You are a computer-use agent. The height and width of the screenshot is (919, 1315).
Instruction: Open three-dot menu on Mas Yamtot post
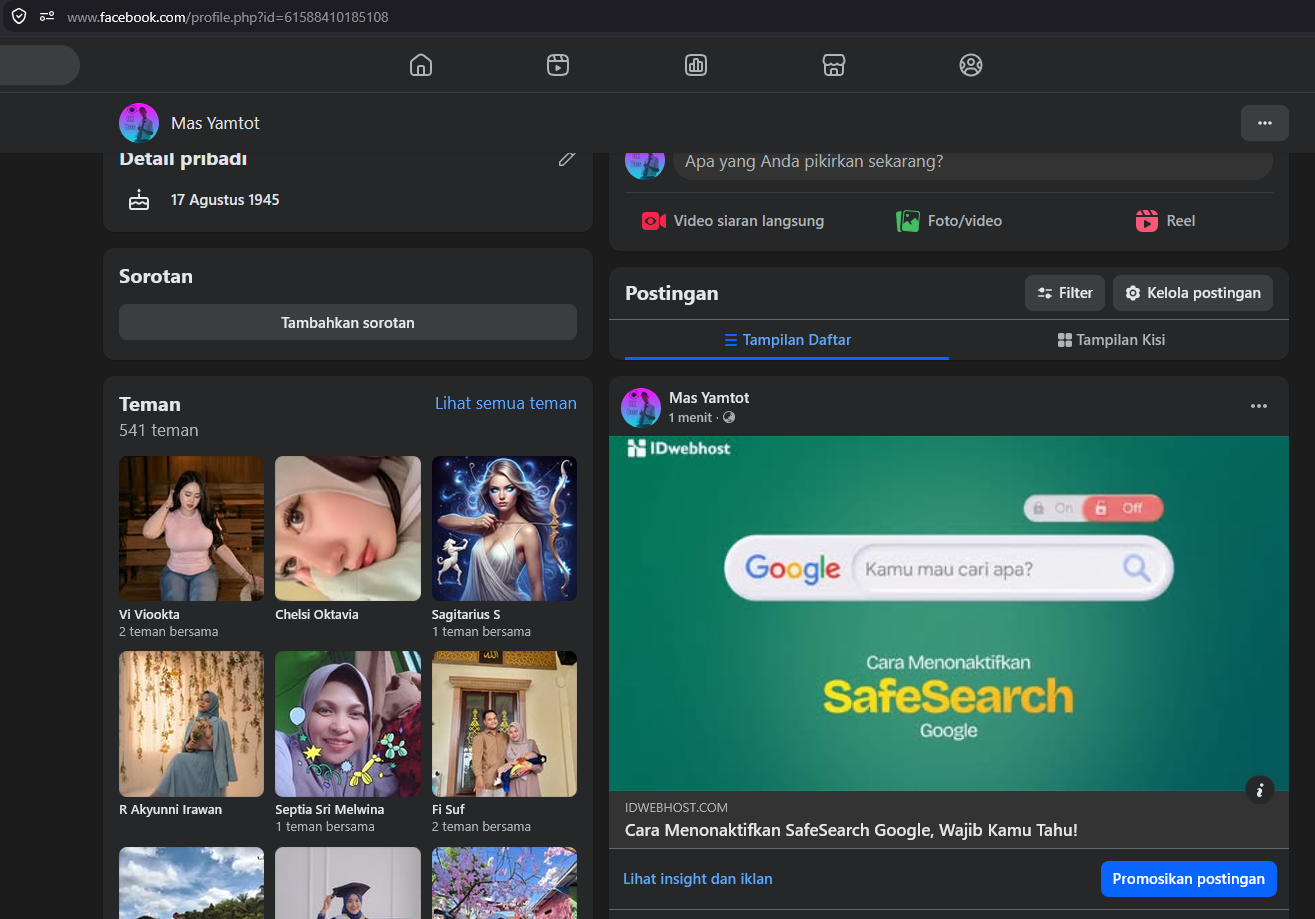pyautogui.click(x=1259, y=406)
